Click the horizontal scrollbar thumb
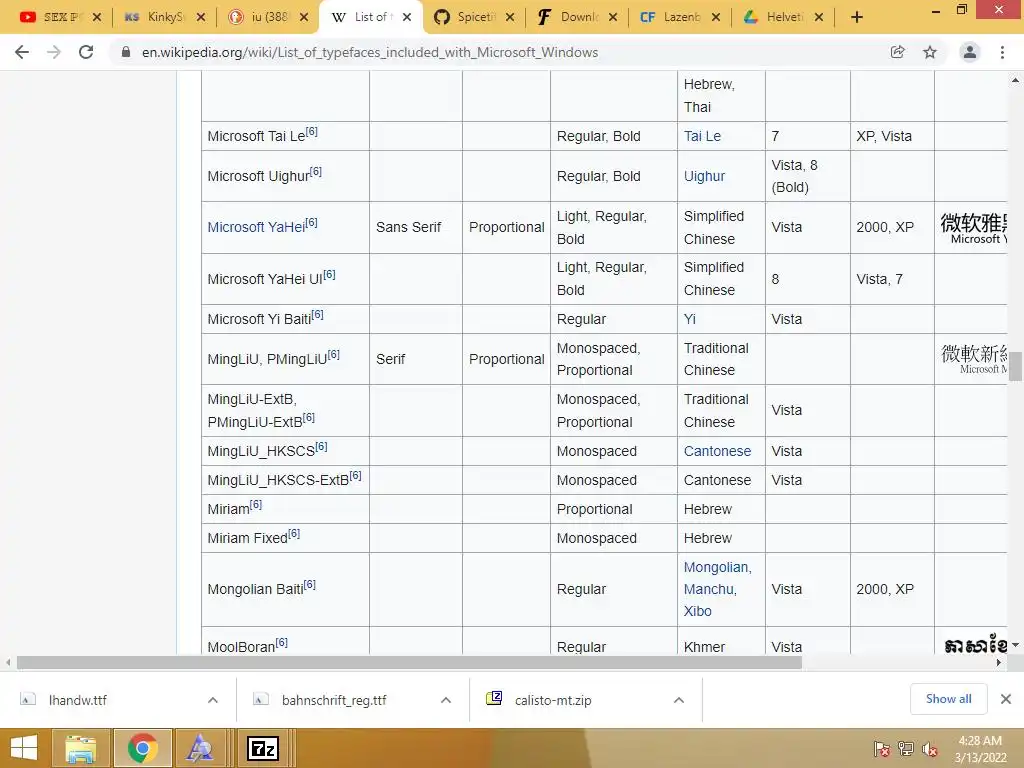The width and height of the screenshot is (1024, 768). tap(409, 663)
